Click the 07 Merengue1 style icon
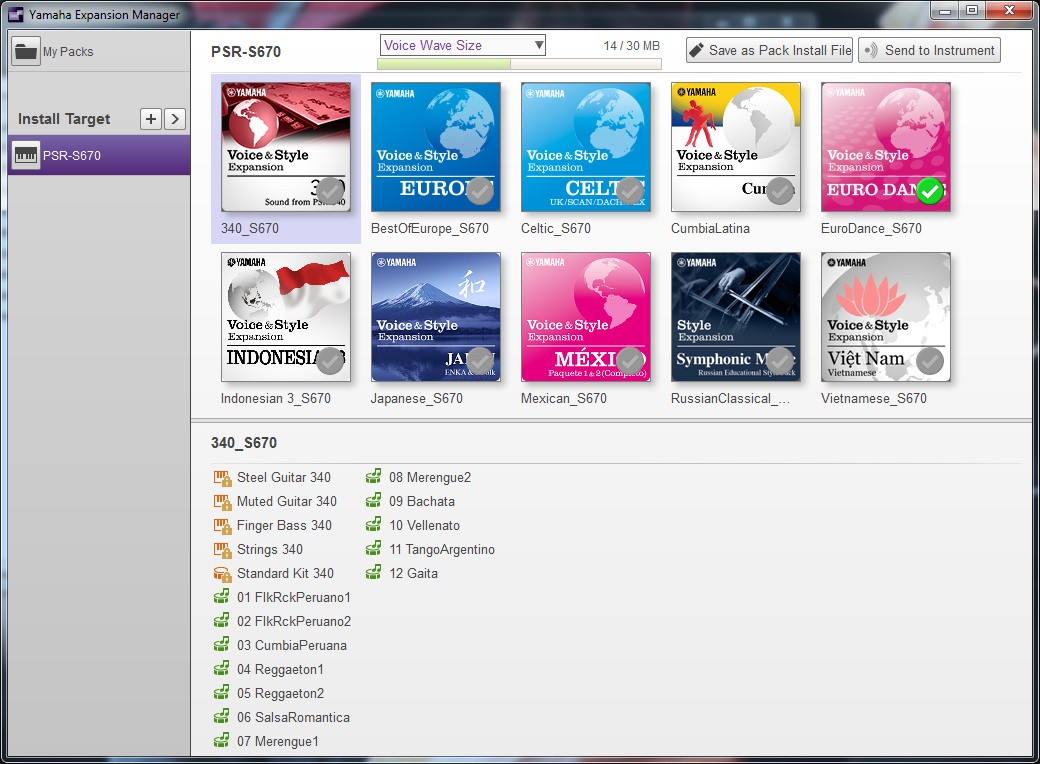 pyautogui.click(x=222, y=741)
